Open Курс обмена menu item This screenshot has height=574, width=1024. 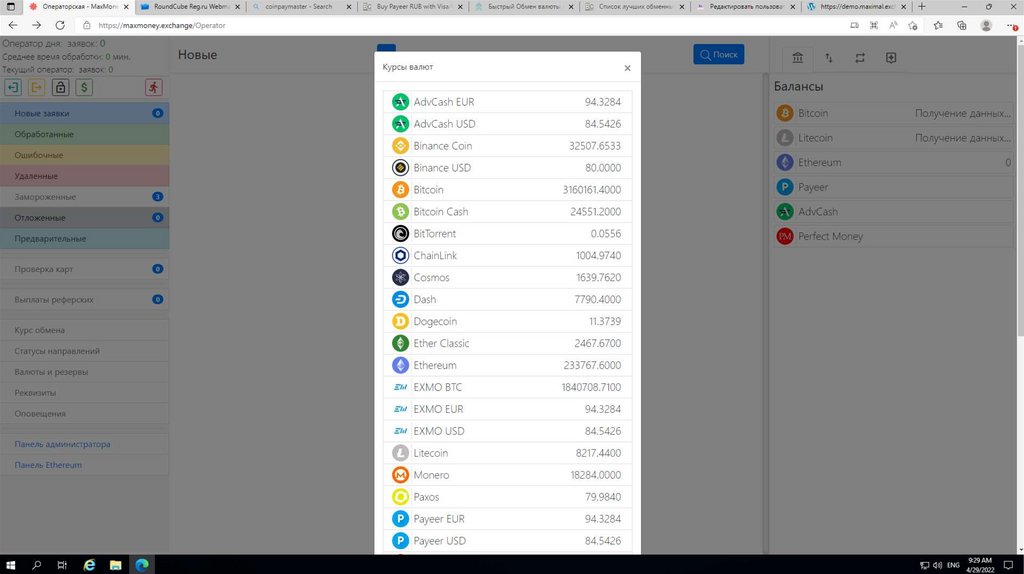tap(84, 330)
